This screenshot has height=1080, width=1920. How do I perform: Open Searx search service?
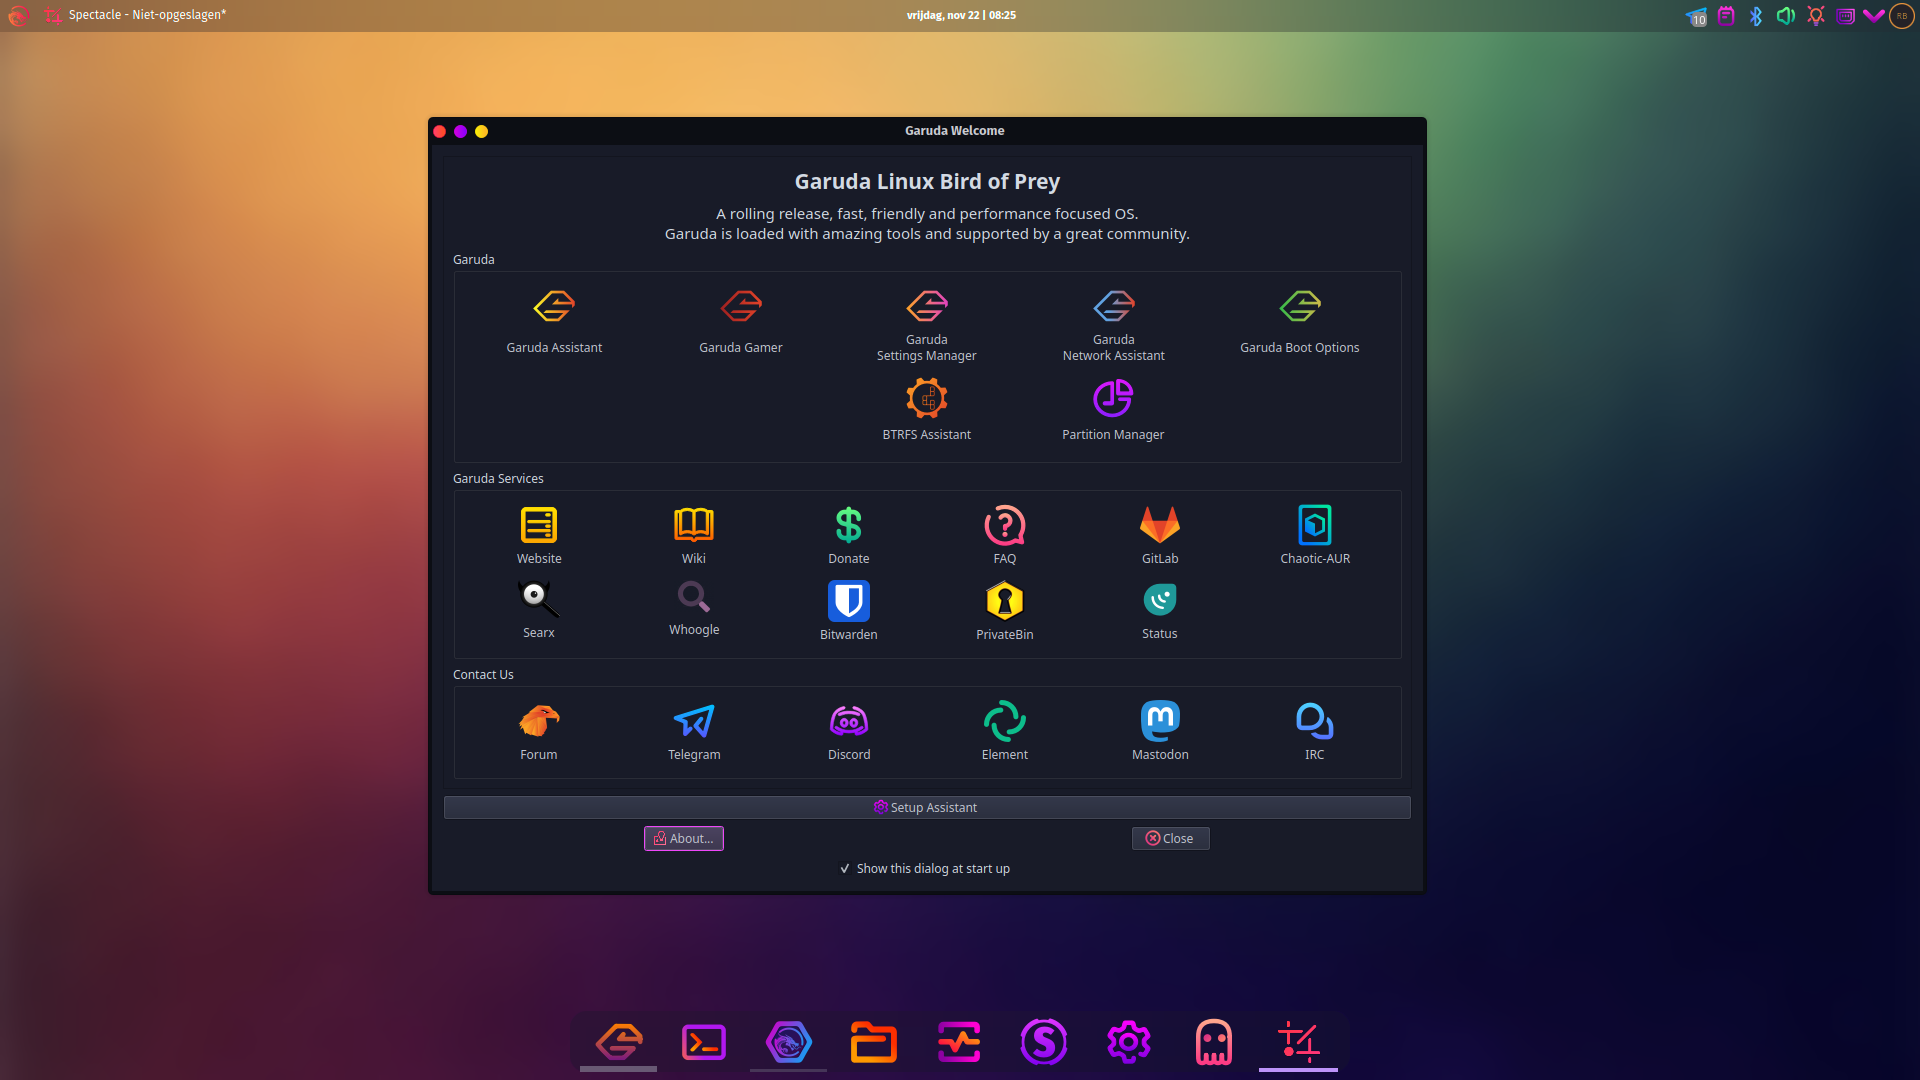(539, 609)
